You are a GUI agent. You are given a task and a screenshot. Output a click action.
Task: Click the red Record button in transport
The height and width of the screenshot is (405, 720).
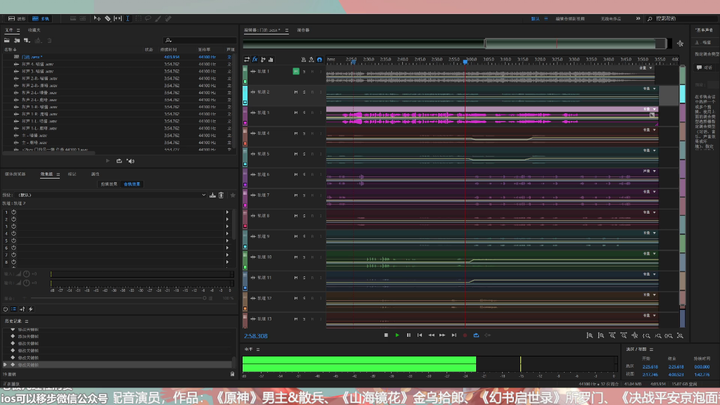point(465,335)
